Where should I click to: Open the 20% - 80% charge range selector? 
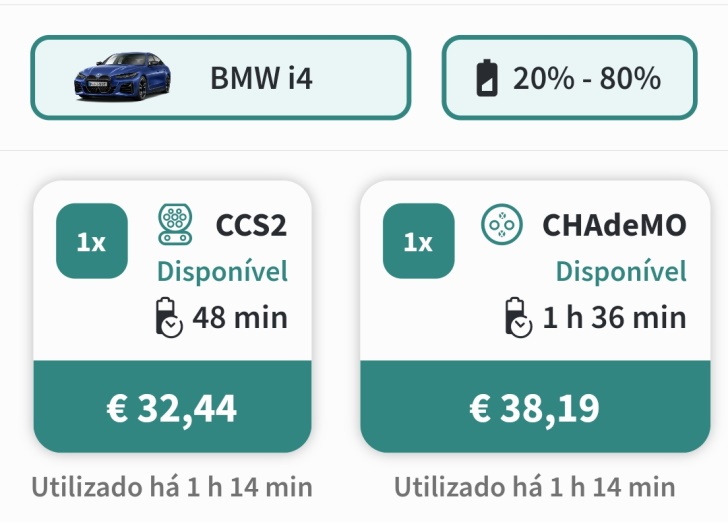[569, 78]
